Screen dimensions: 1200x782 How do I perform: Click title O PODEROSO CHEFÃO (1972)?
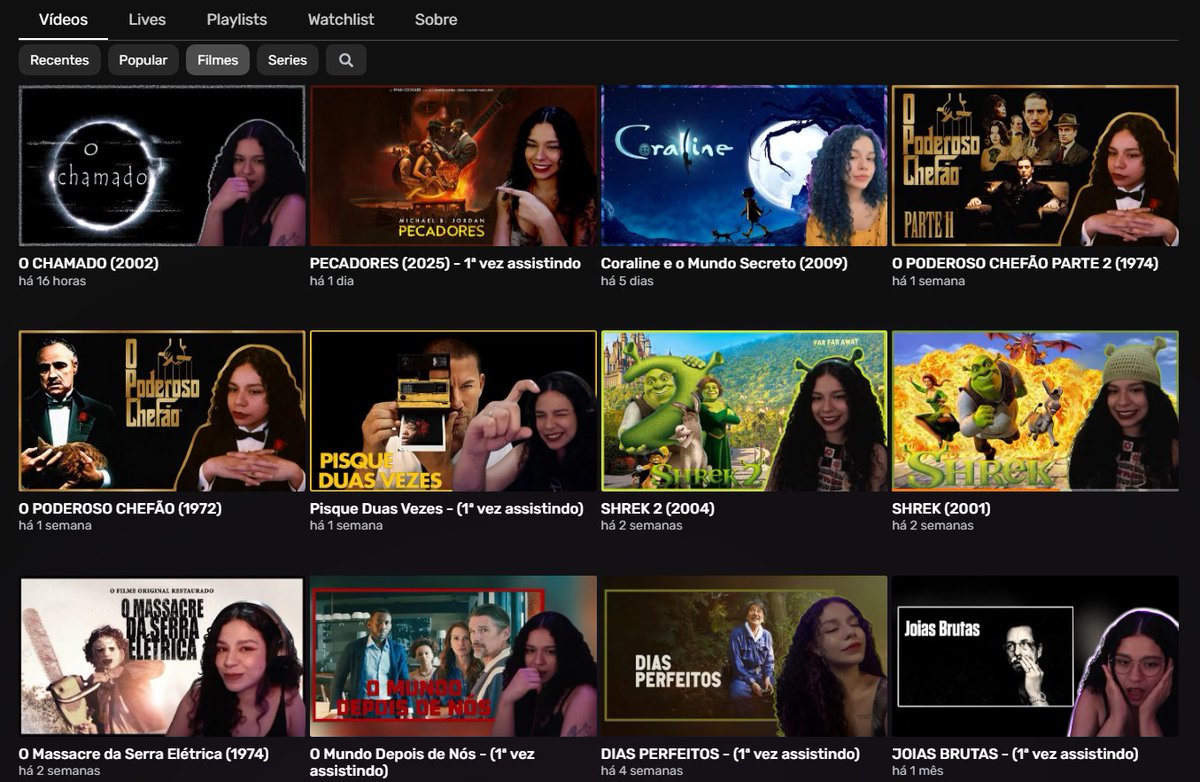click(x=120, y=509)
